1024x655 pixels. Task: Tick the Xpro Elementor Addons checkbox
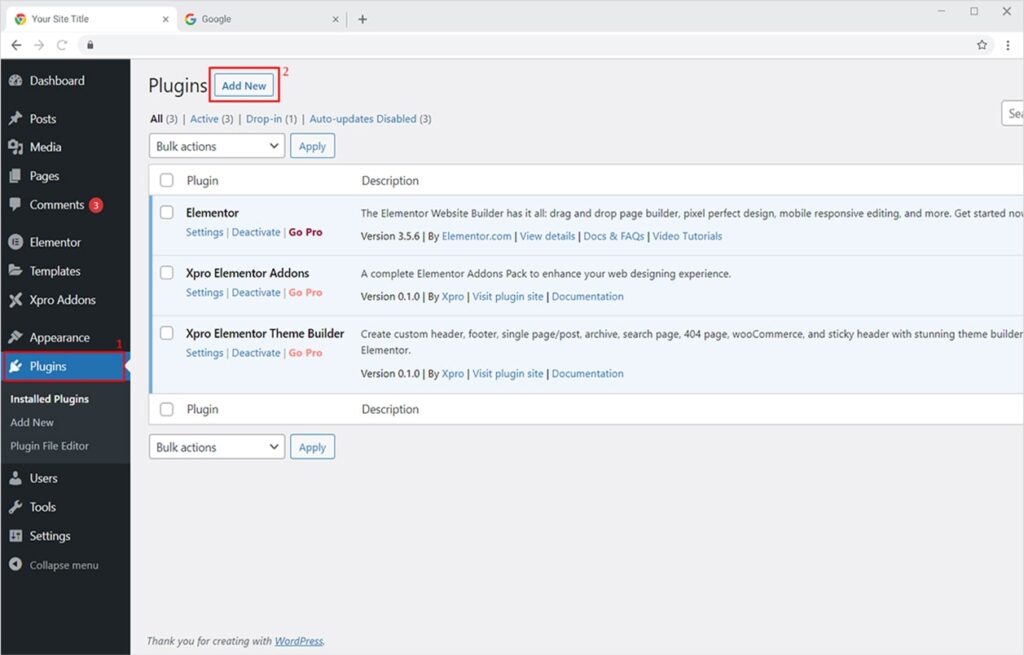pyautogui.click(x=167, y=273)
